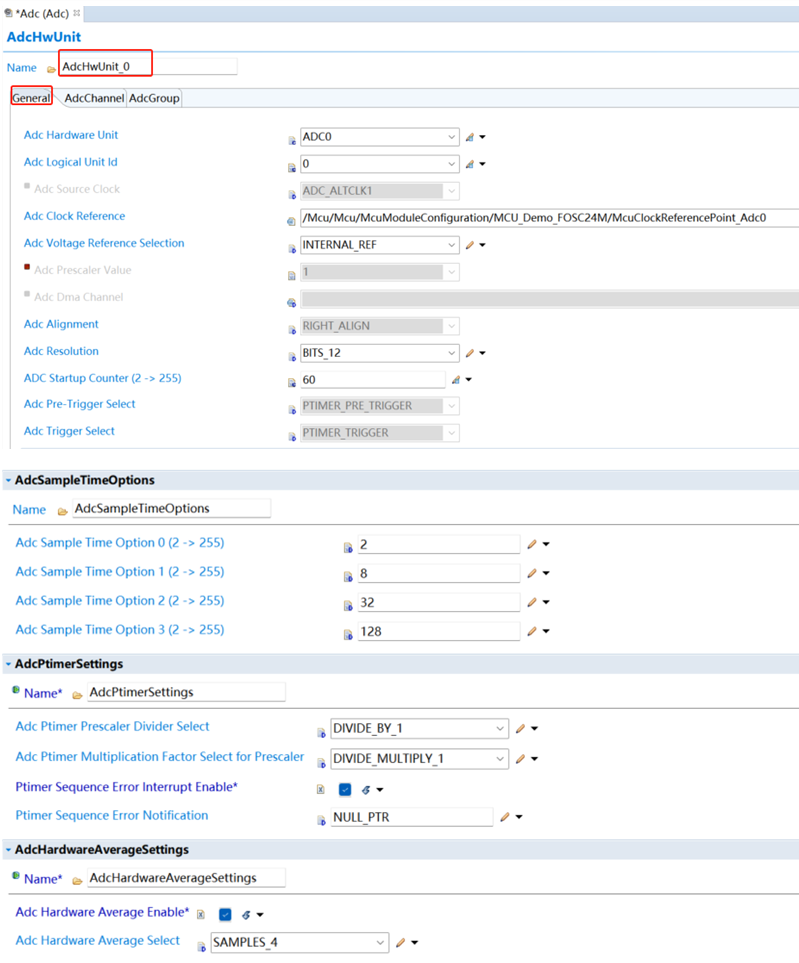Open the Adc Hardware Unit ADC0 dropdown

tap(452, 137)
